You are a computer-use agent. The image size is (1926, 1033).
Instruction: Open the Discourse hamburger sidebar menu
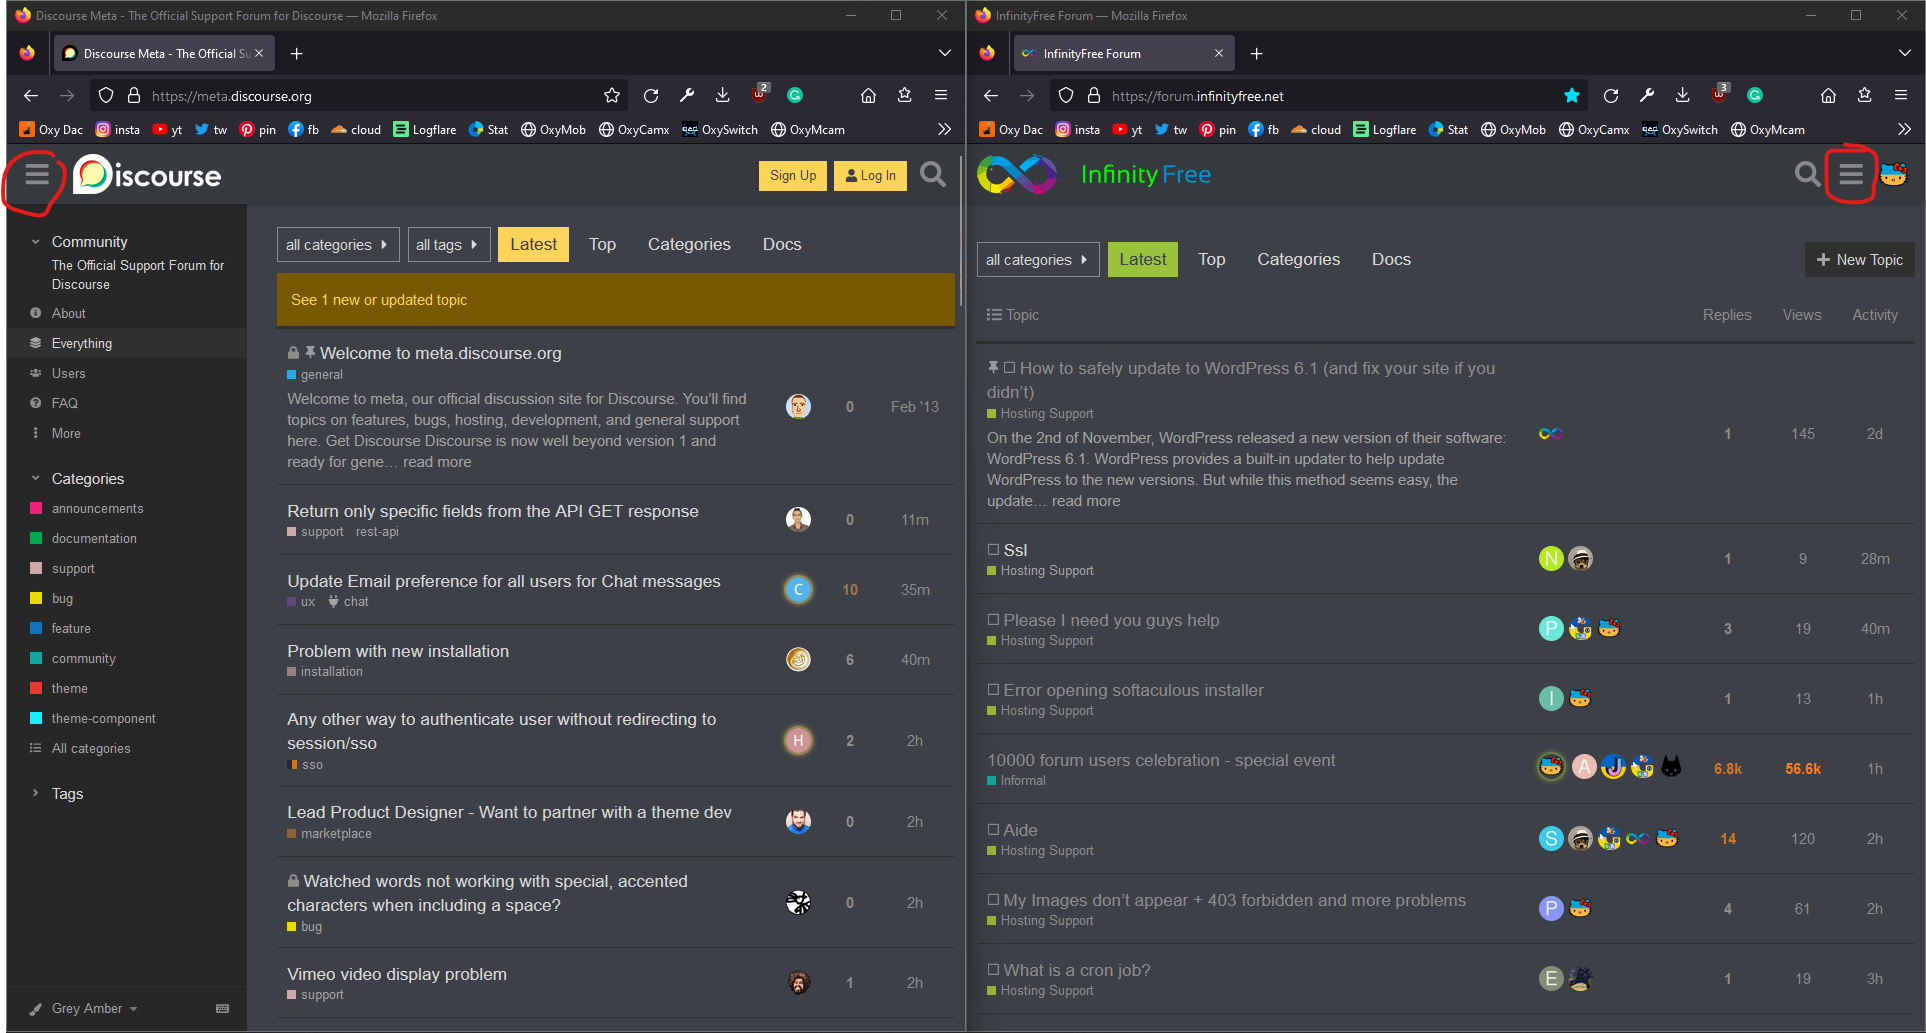tap(37, 176)
